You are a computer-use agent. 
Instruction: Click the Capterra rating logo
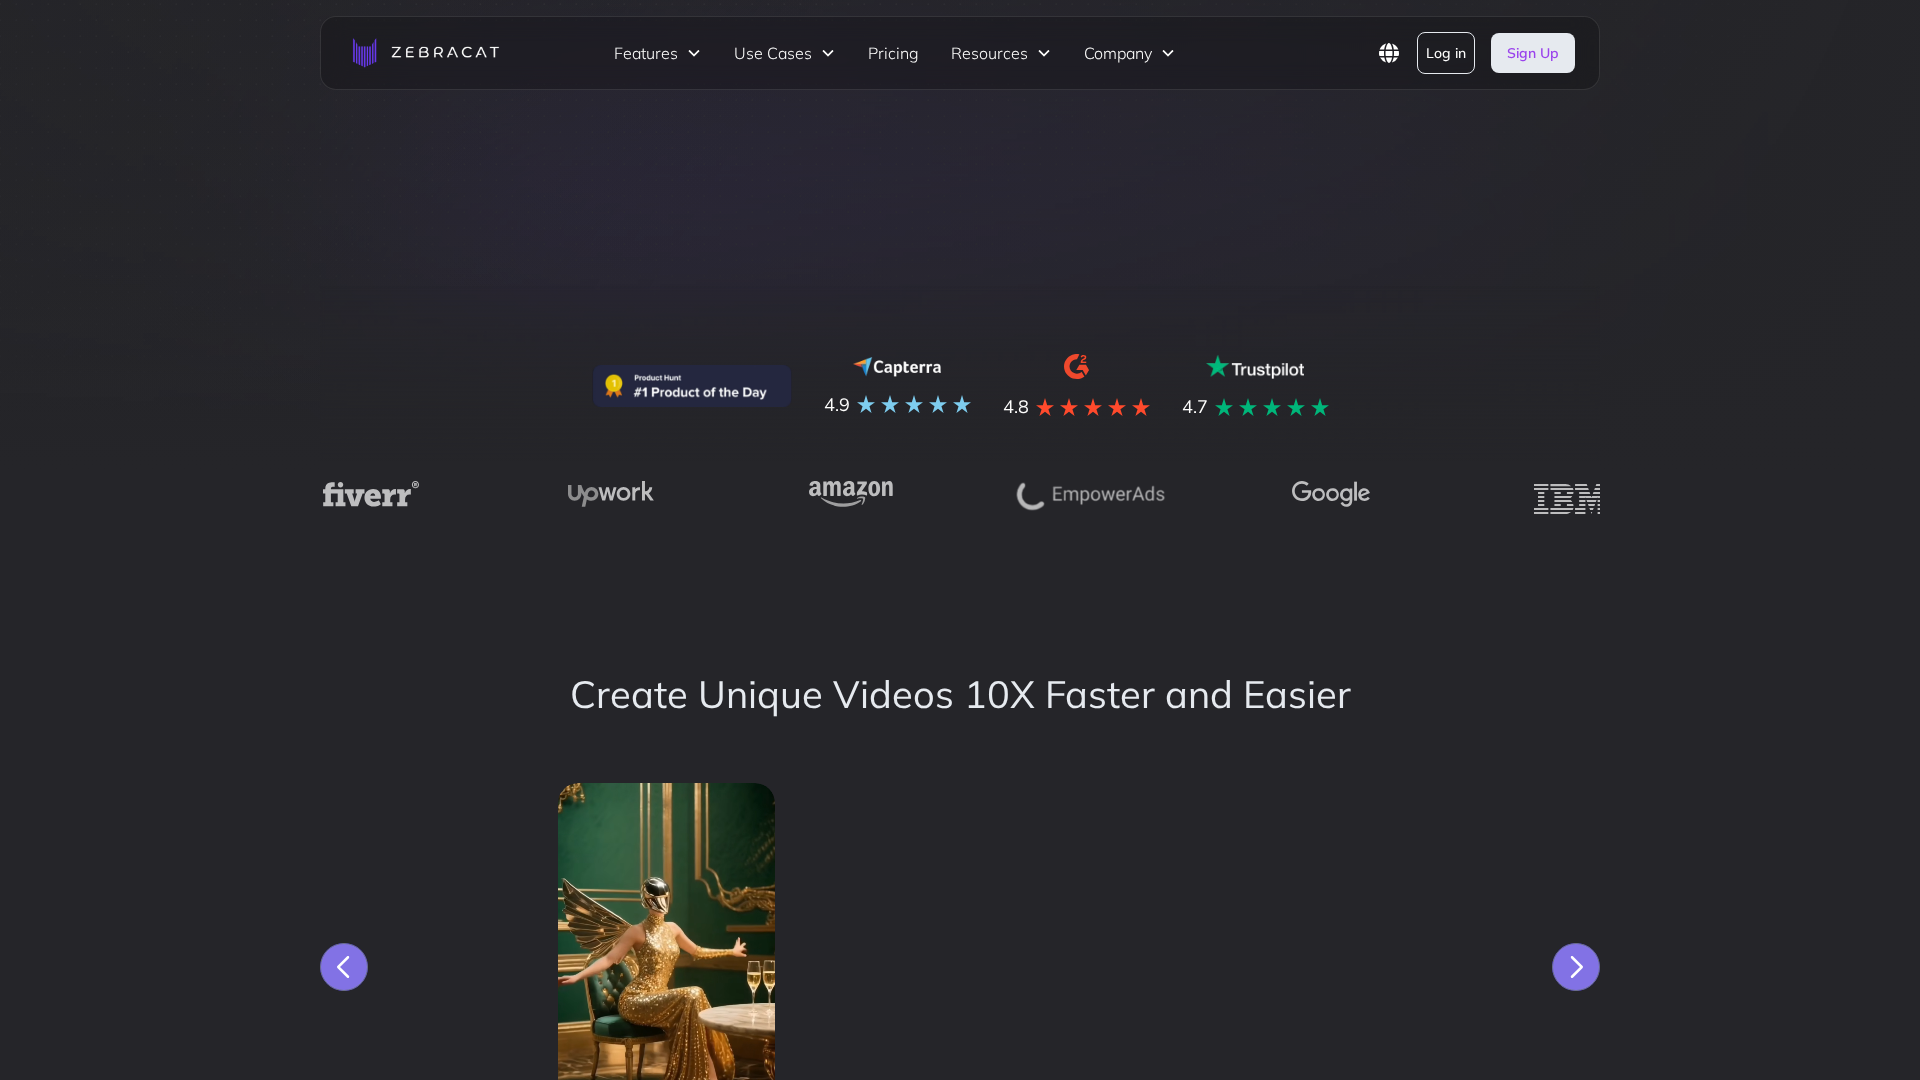click(896, 367)
